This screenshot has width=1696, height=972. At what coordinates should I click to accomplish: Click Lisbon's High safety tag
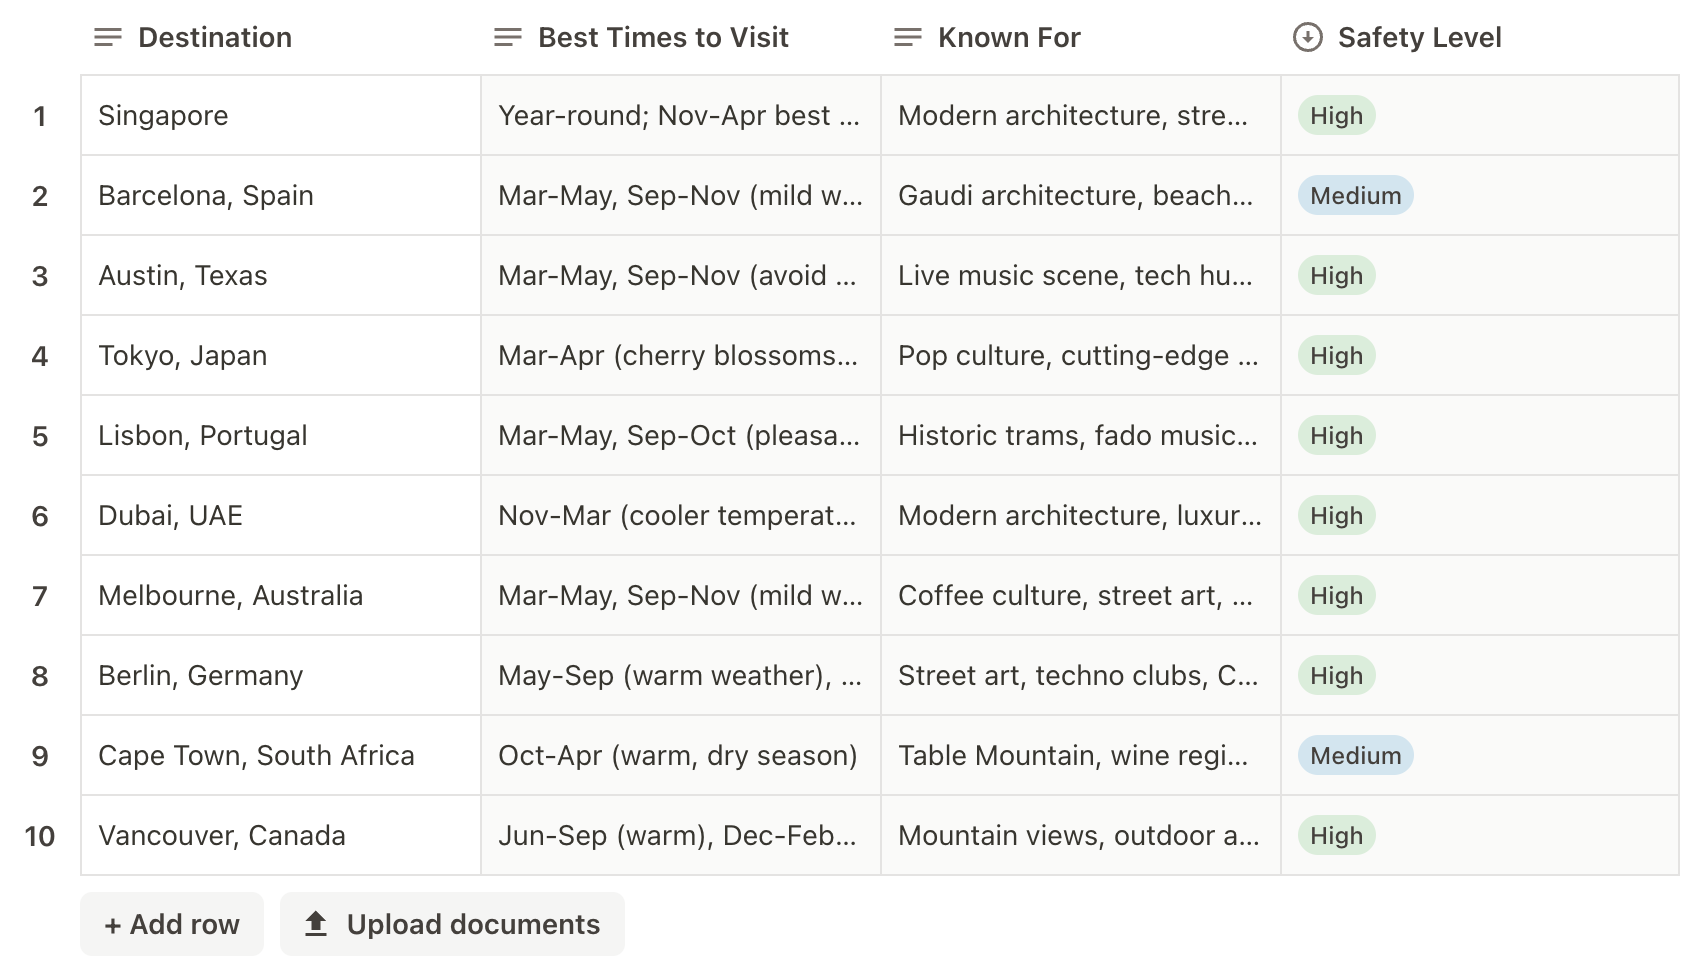pyautogui.click(x=1337, y=436)
